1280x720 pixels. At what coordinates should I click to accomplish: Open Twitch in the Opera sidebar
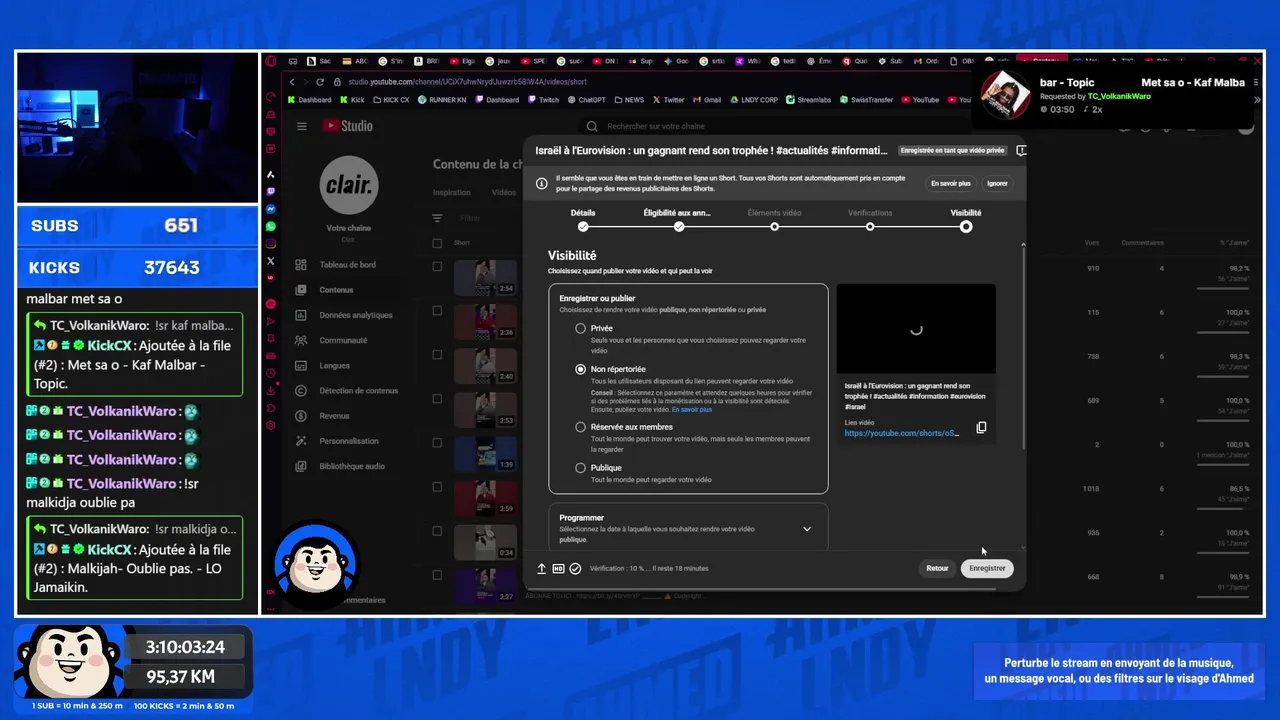(271, 190)
